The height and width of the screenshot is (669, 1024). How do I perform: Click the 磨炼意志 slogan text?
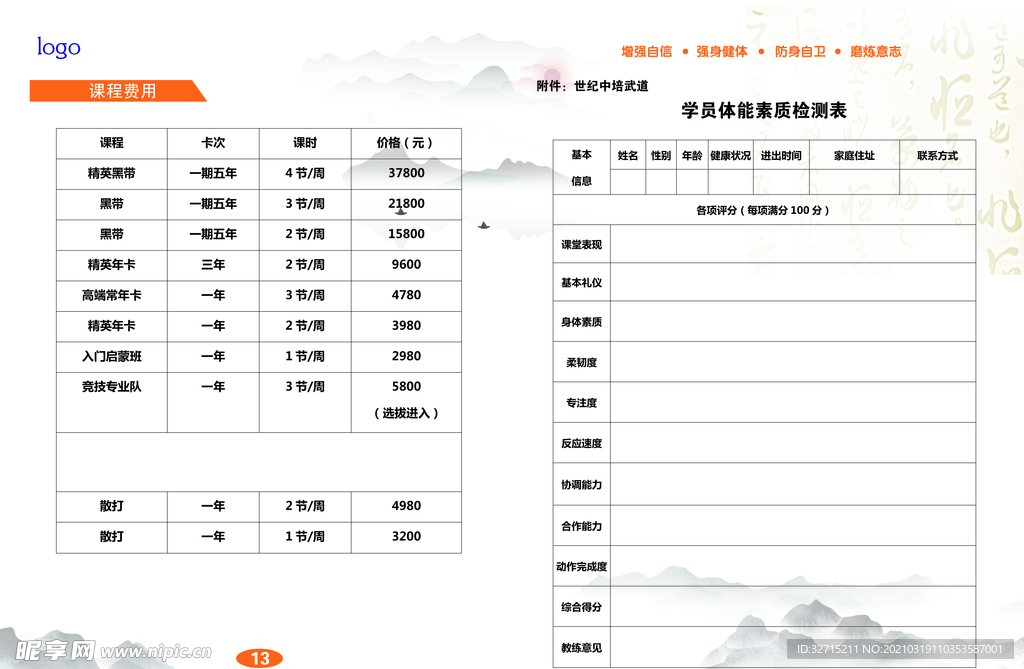click(x=874, y=51)
